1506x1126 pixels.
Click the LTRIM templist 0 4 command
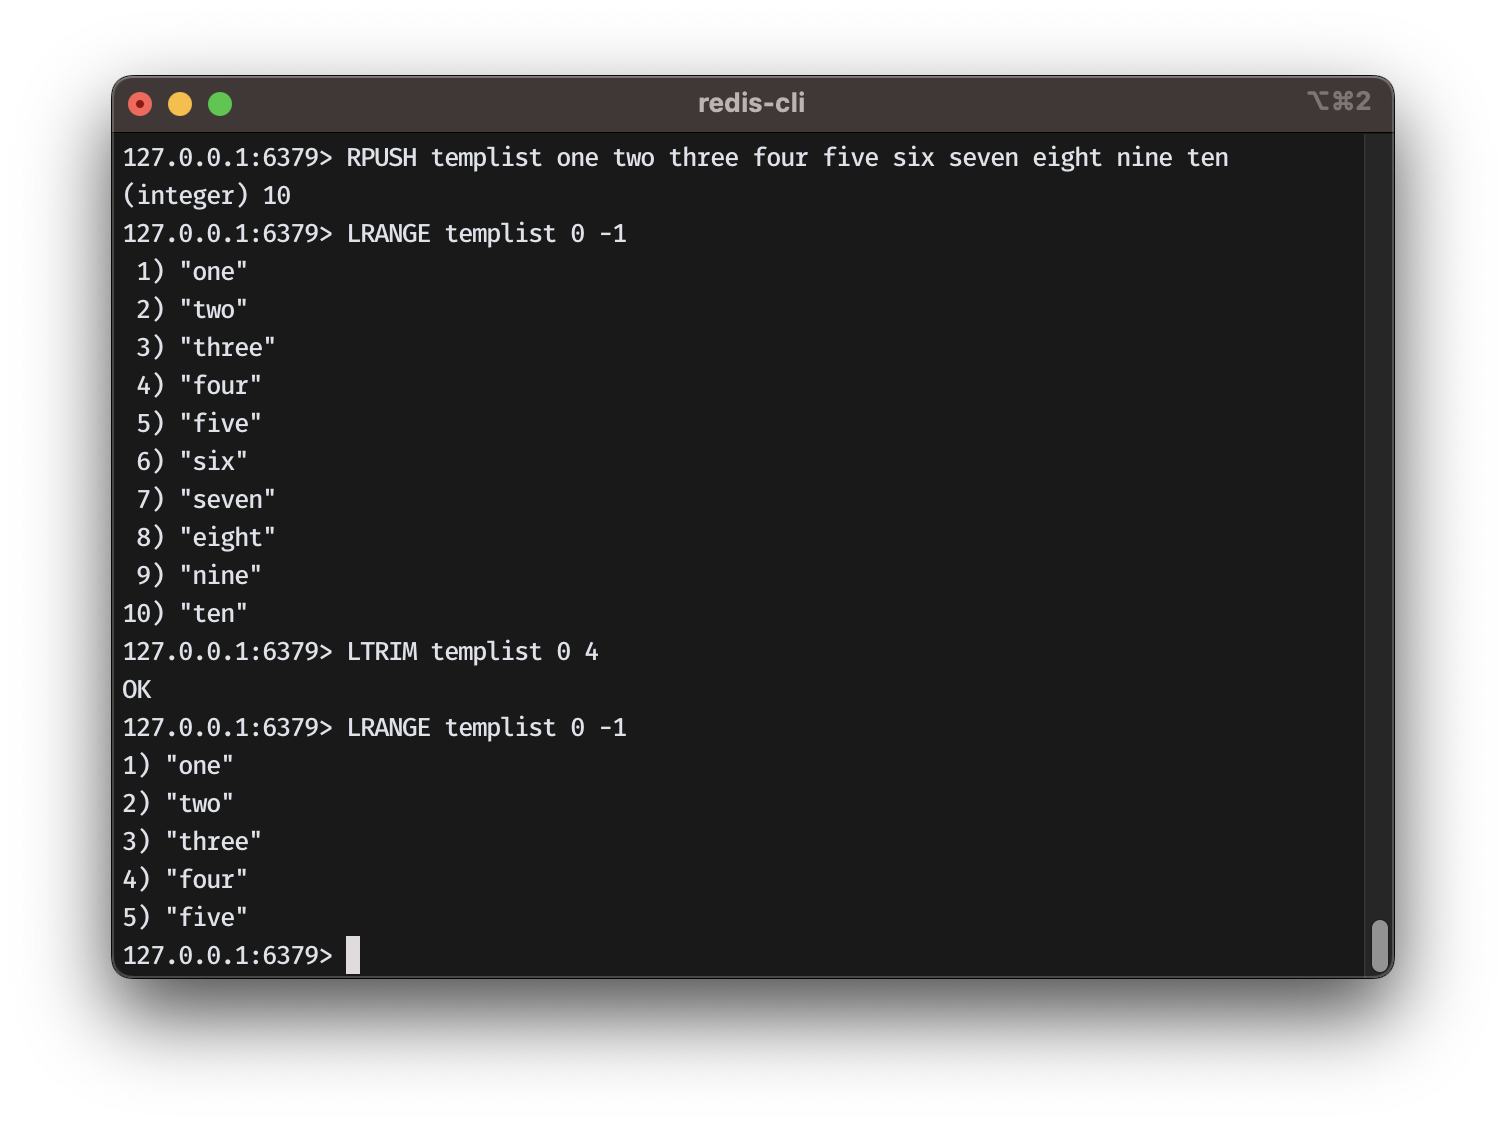[x=472, y=652]
